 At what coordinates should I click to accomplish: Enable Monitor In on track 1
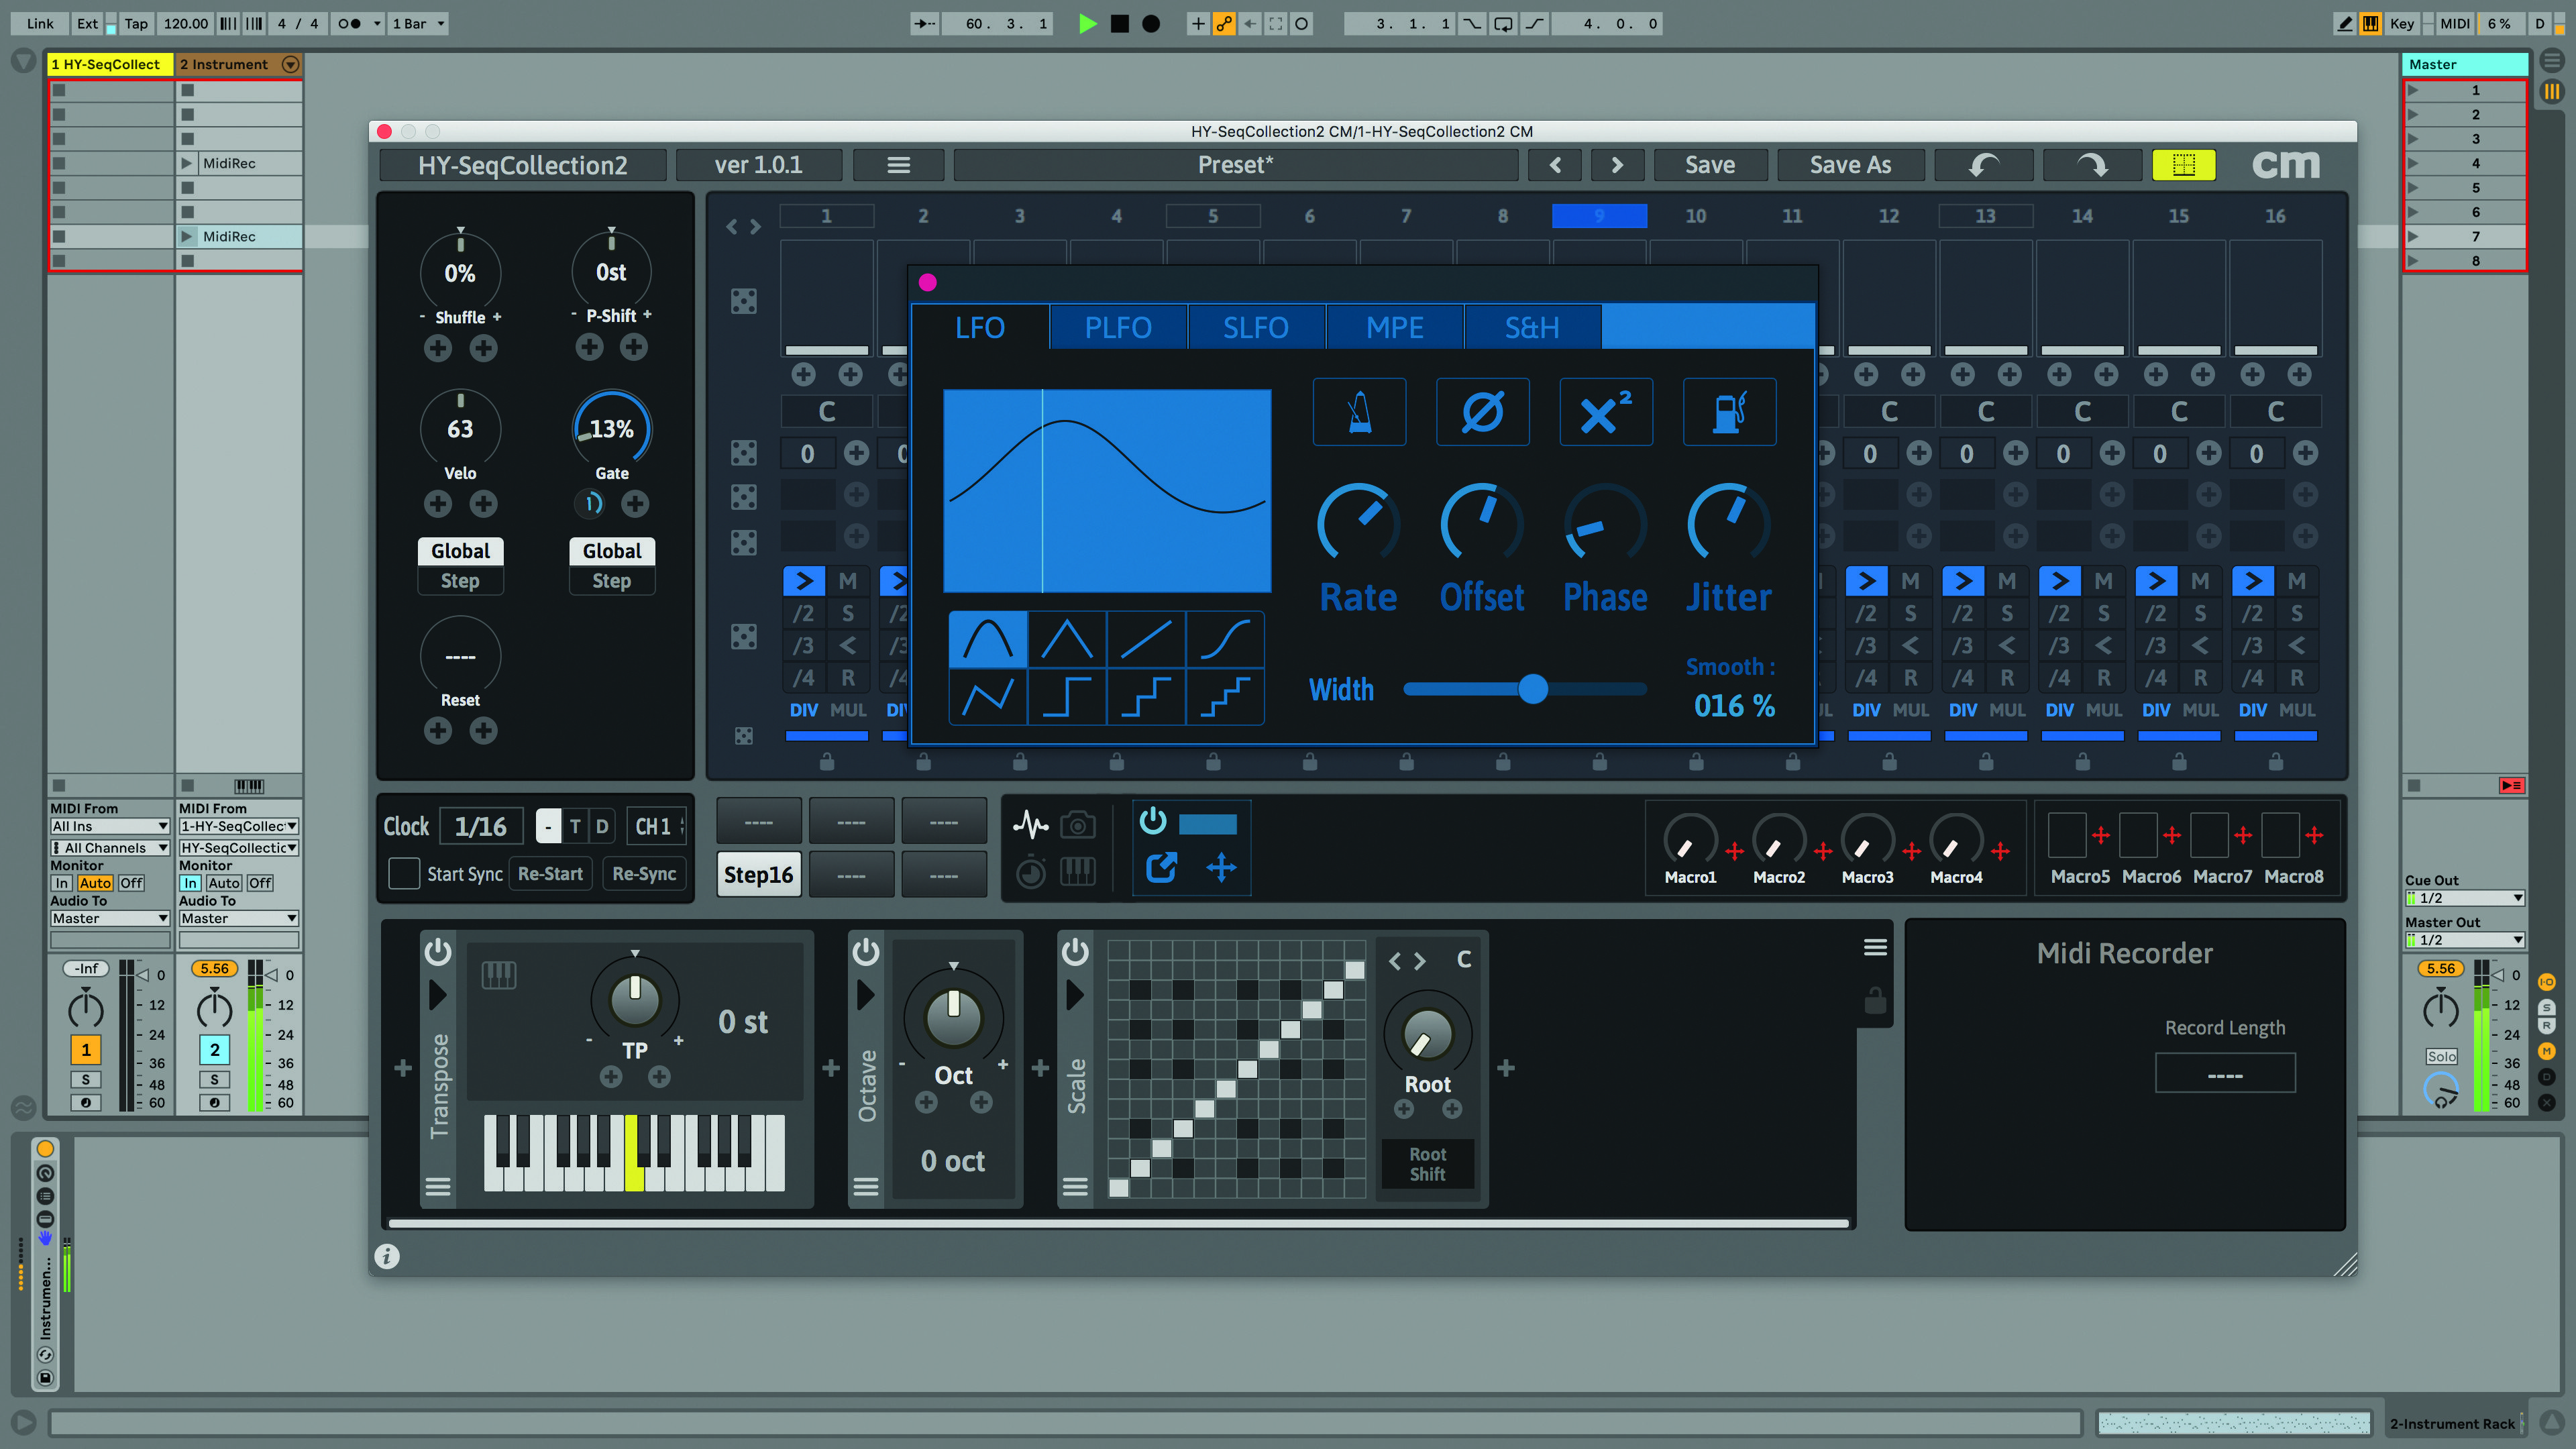62,883
